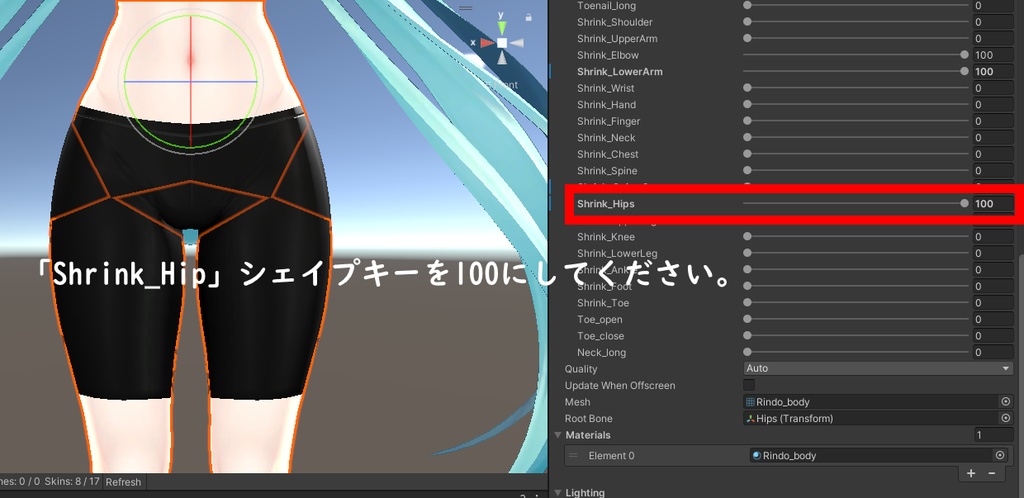Click the Shrink_Hand value field
1024x498 pixels.
click(993, 104)
